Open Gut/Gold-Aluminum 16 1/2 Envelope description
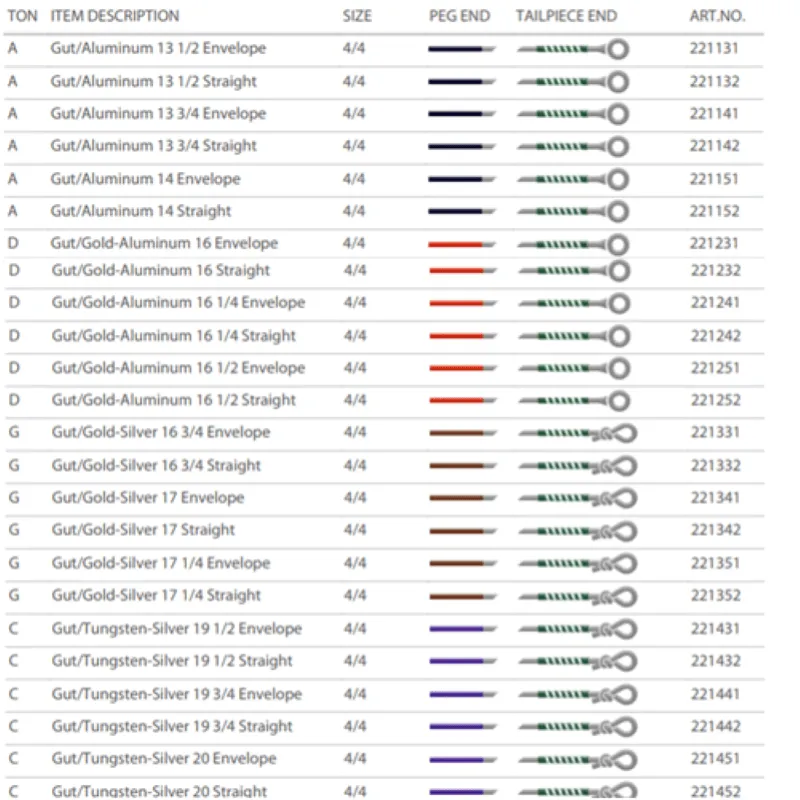Image resolution: width=800 pixels, height=800 pixels. click(x=178, y=368)
